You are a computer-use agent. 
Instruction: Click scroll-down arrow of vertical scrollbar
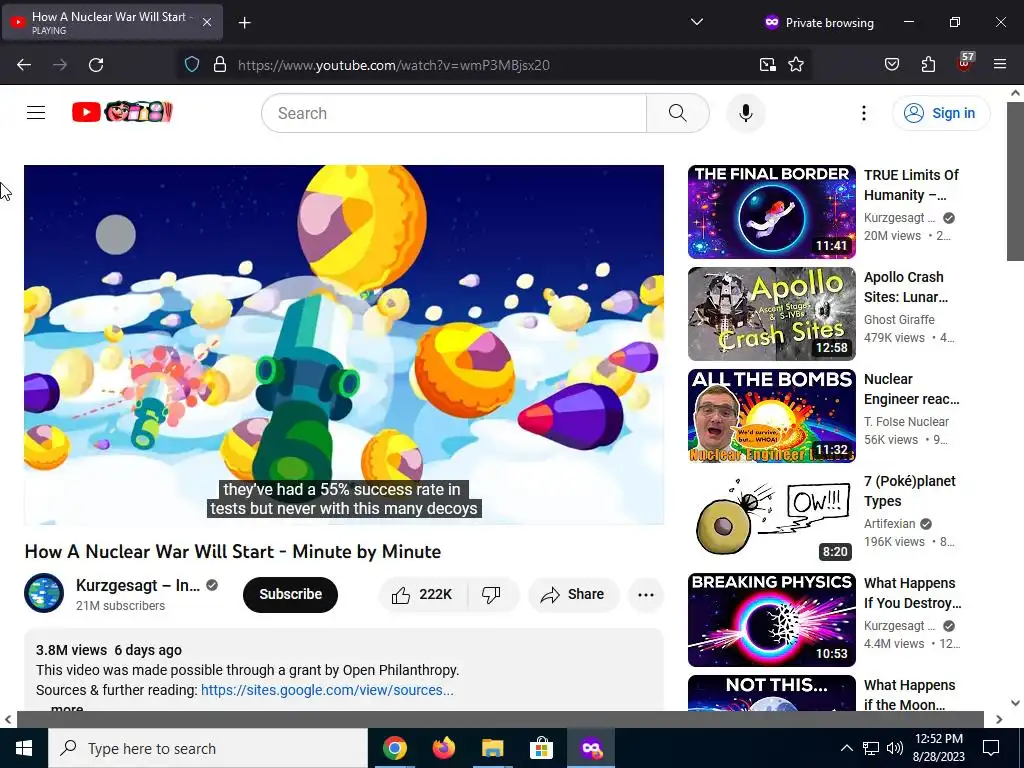tap(1015, 703)
